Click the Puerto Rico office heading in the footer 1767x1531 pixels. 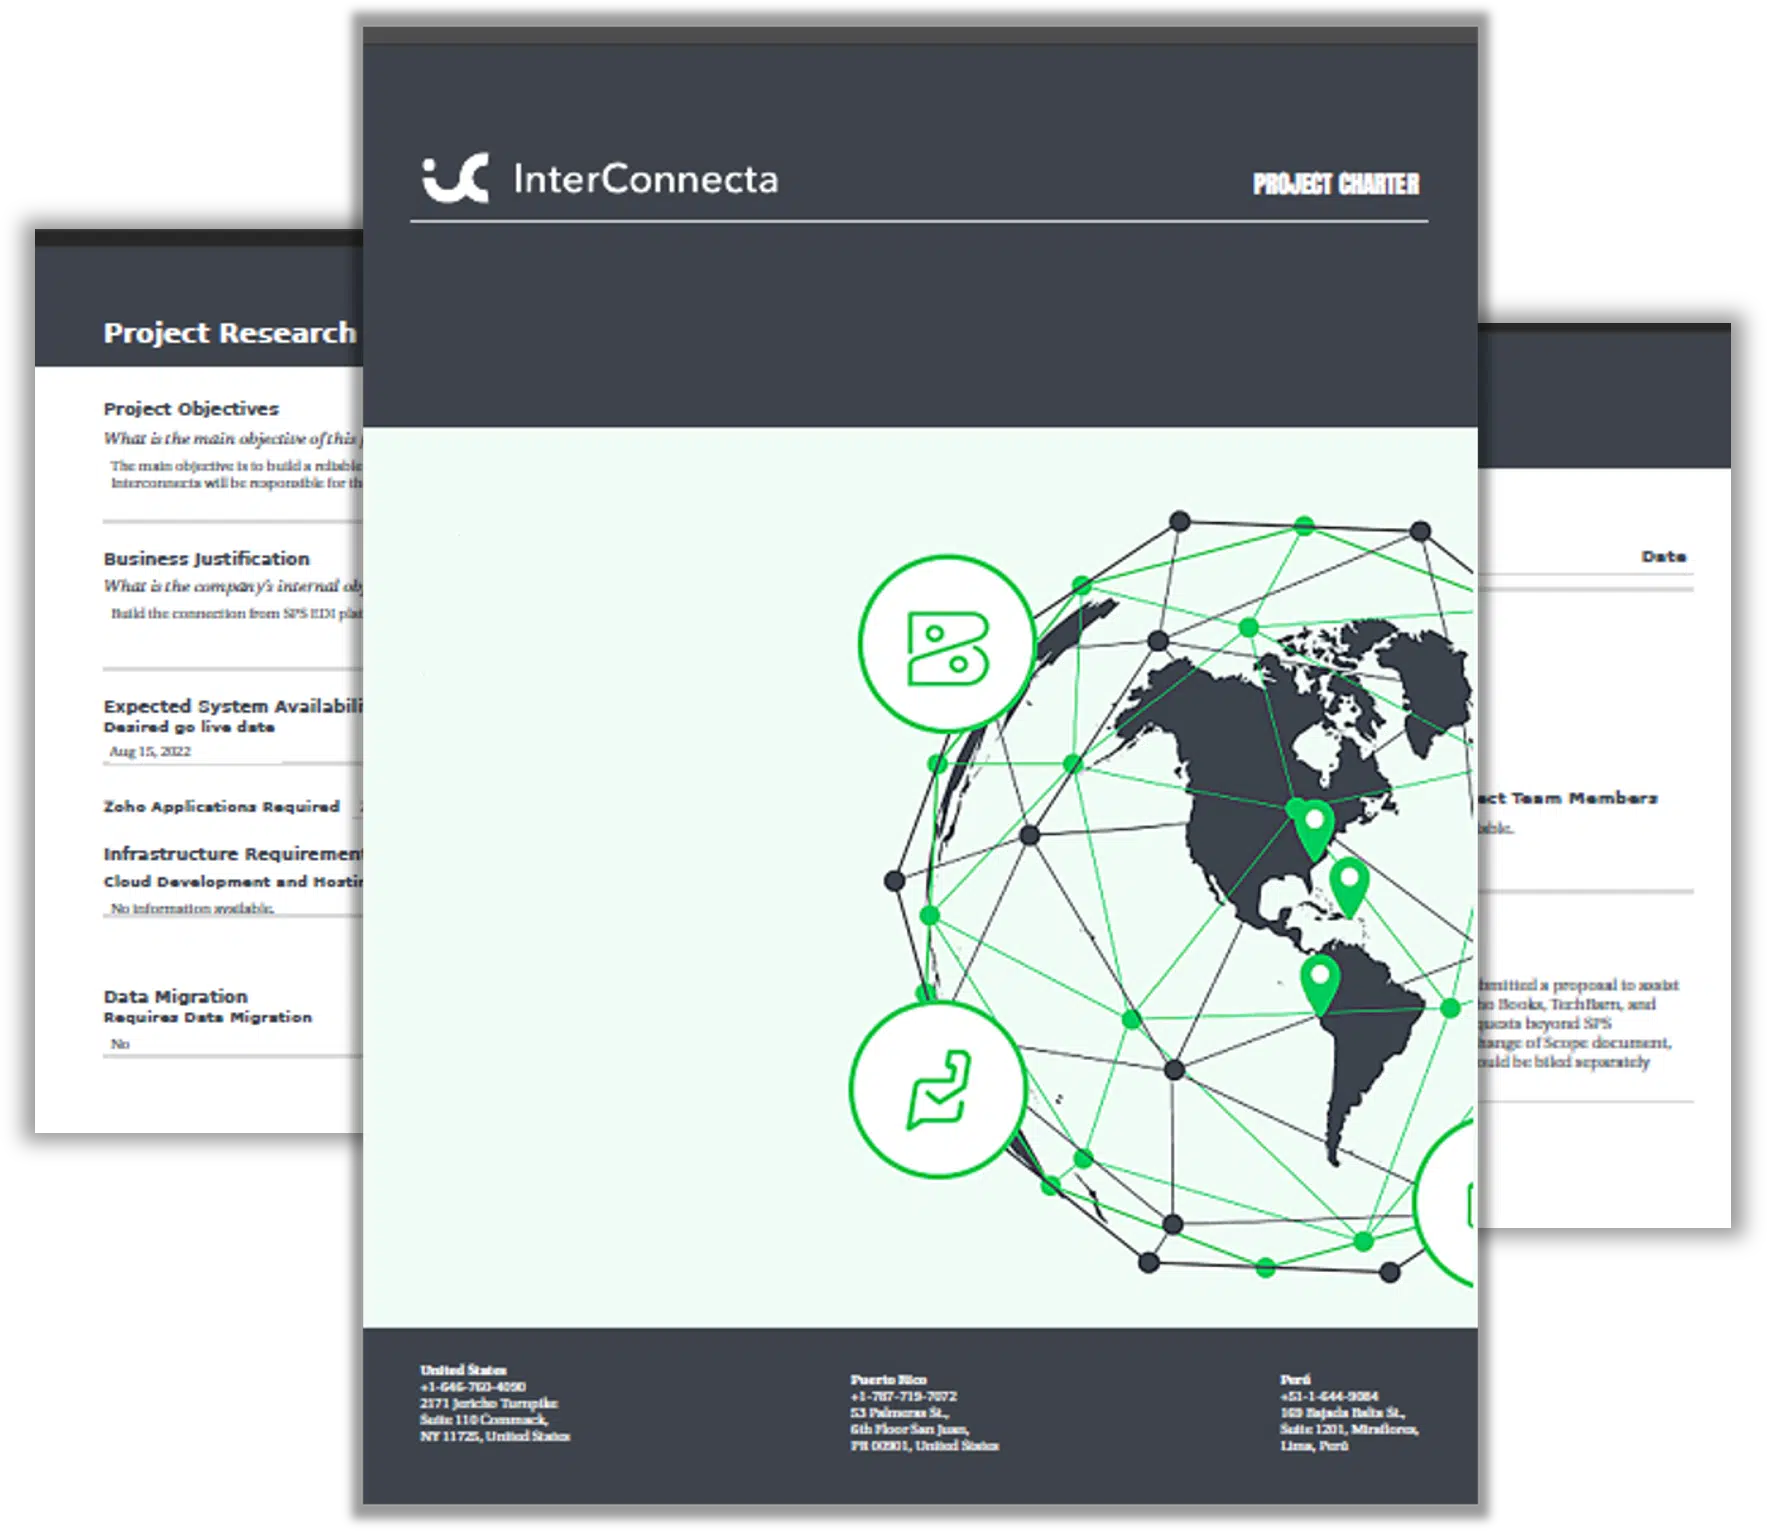tap(888, 1380)
